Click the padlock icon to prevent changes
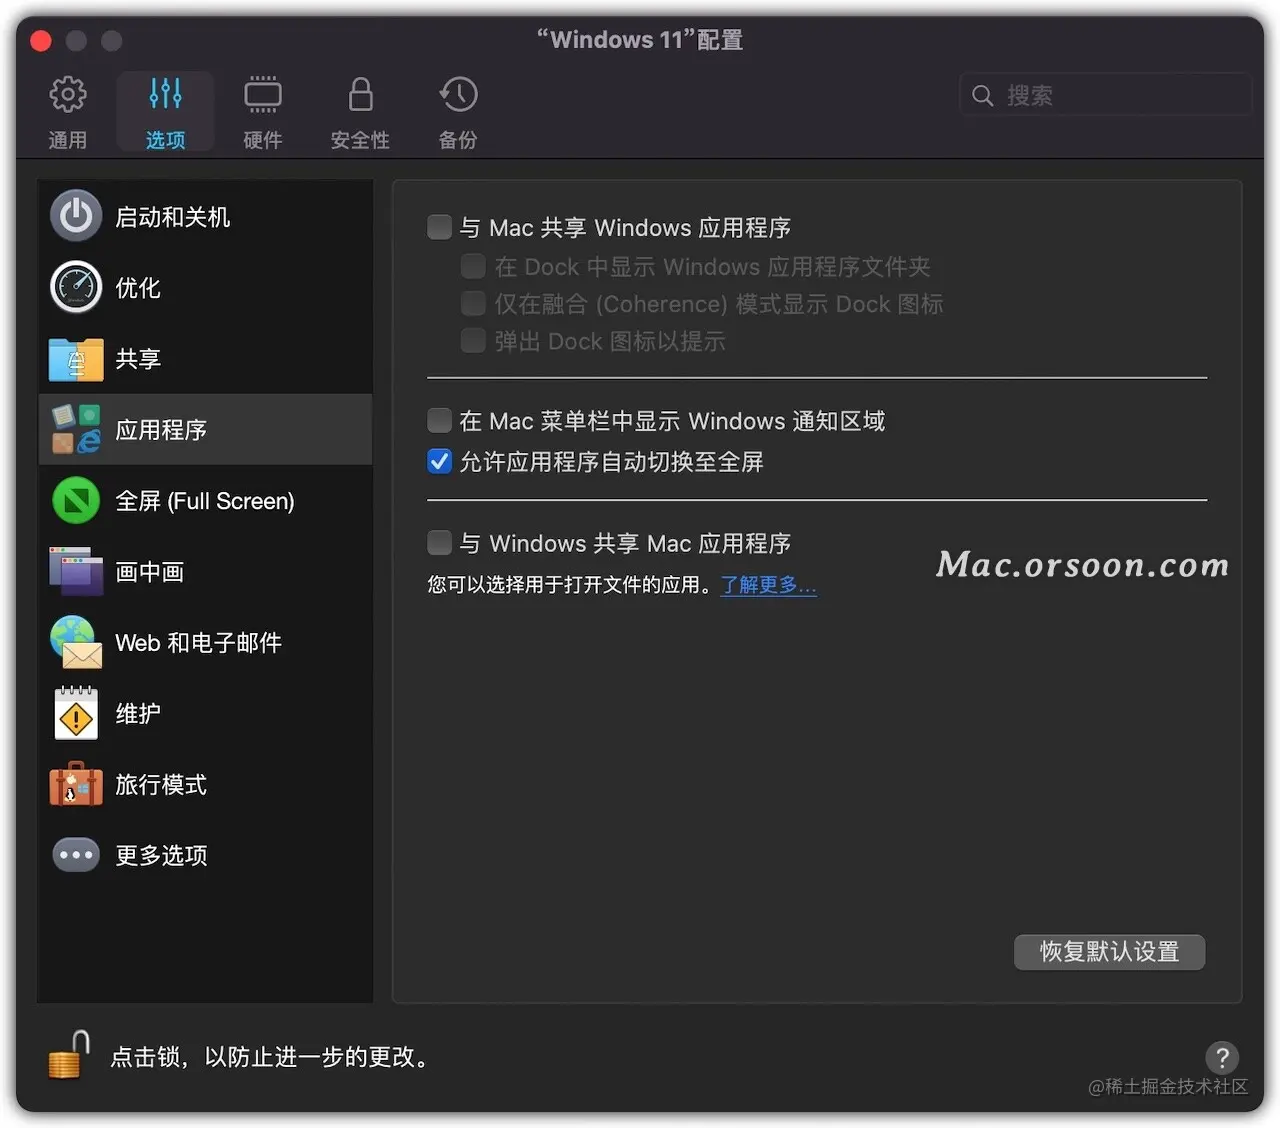The width and height of the screenshot is (1280, 1128). pyautogui.click(x=68, y=1056)
